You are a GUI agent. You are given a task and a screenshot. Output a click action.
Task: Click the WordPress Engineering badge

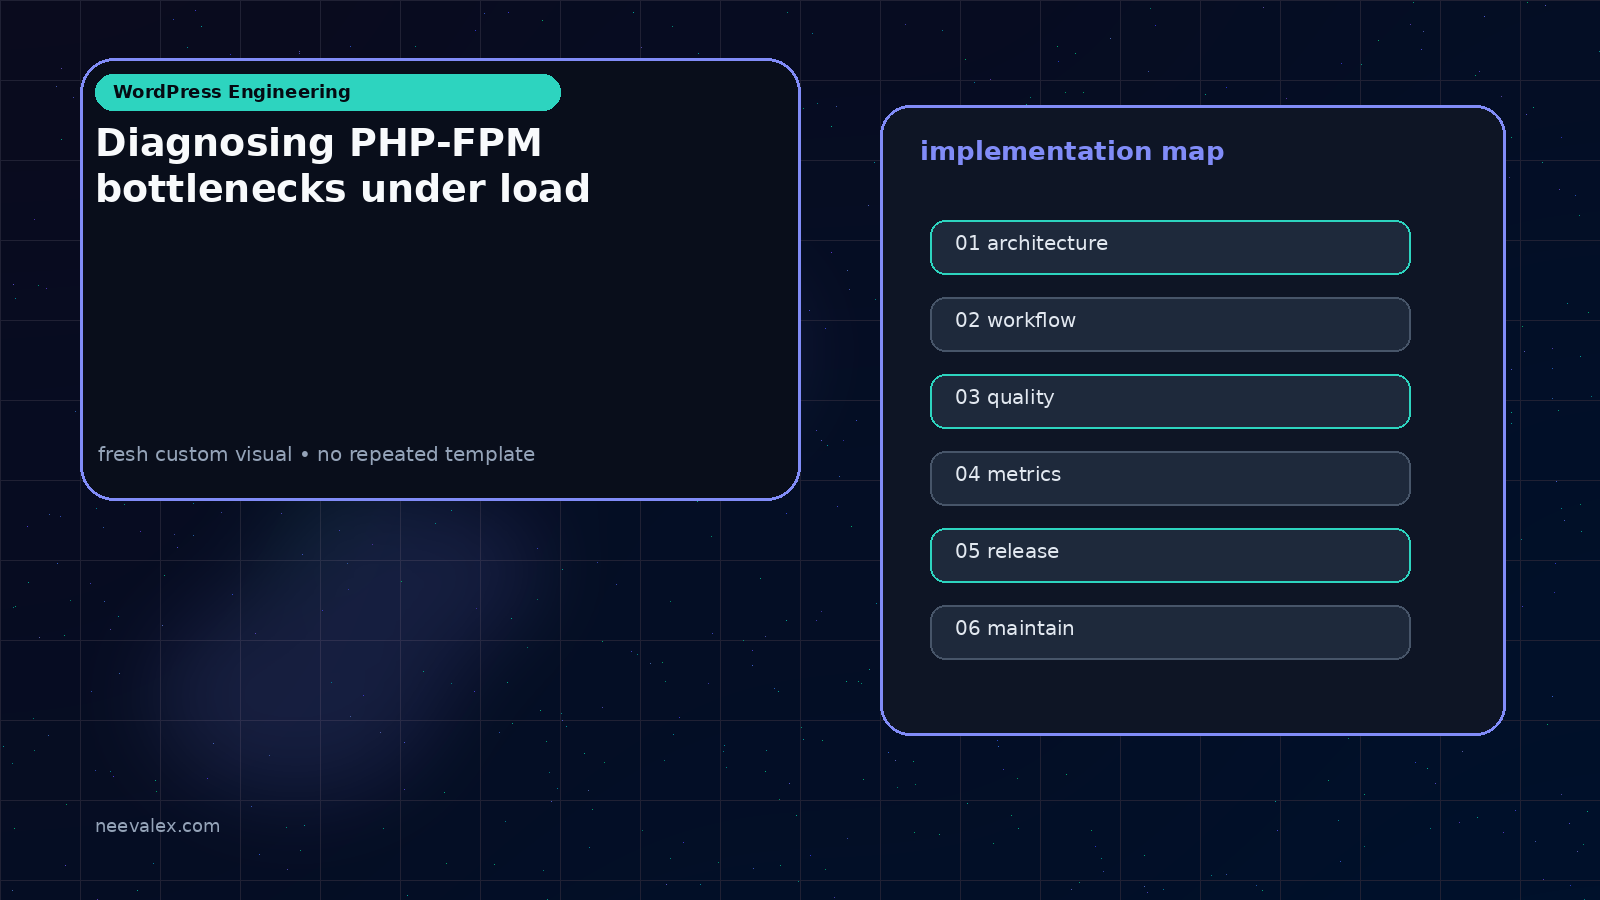328,92
